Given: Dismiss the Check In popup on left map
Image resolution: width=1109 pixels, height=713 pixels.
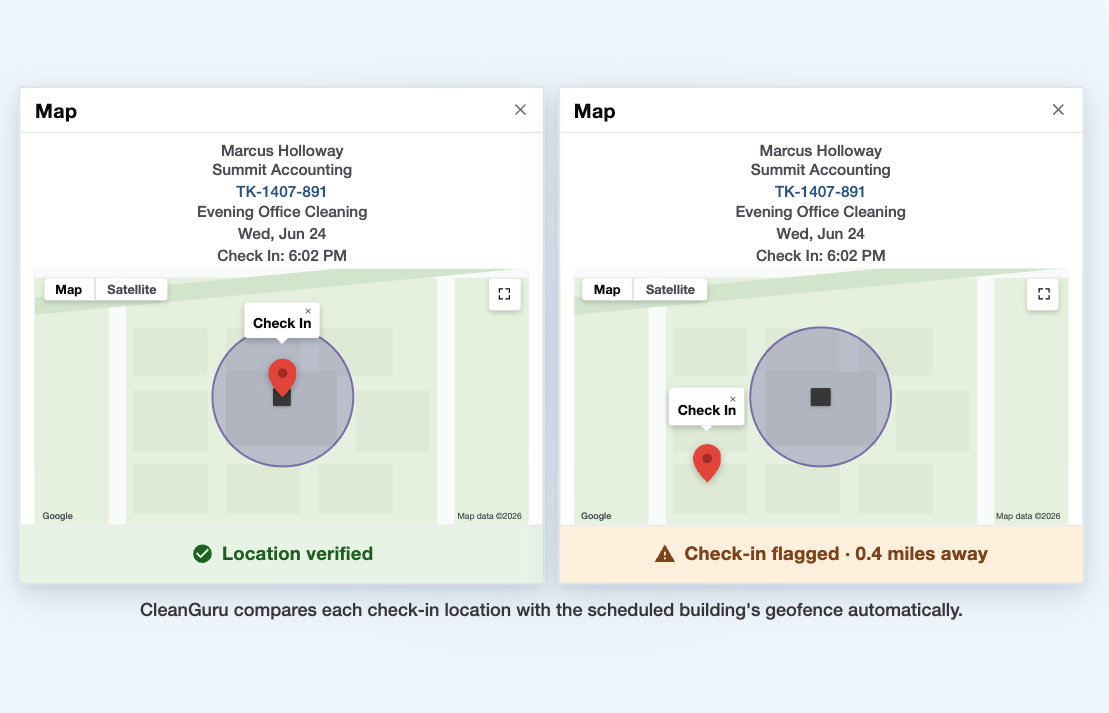Looking at the screenshot, I should point(308,311).
